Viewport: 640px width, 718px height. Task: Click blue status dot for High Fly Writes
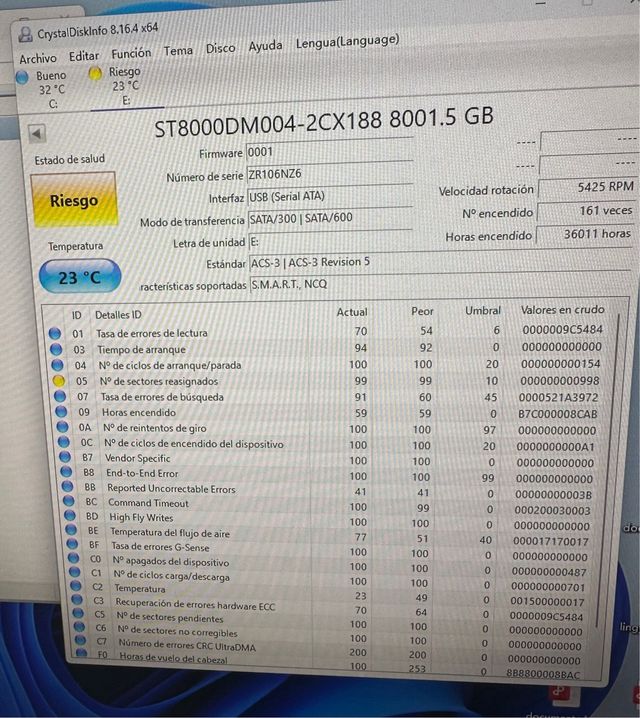click(70, 515)
